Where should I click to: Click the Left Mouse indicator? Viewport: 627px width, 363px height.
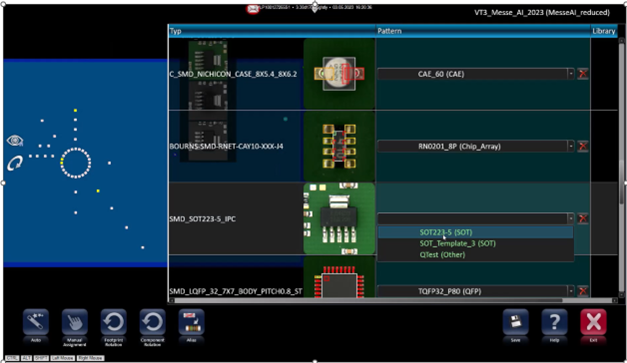pyautogui.click(x=62, y=358)
